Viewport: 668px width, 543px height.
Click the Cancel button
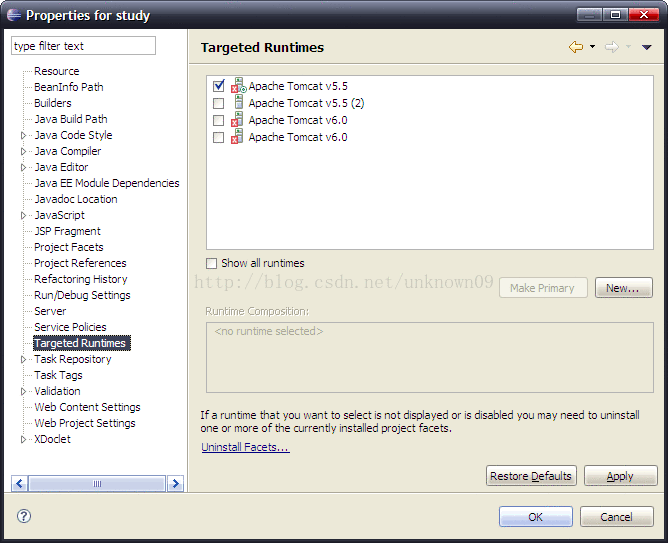[617, 517]
